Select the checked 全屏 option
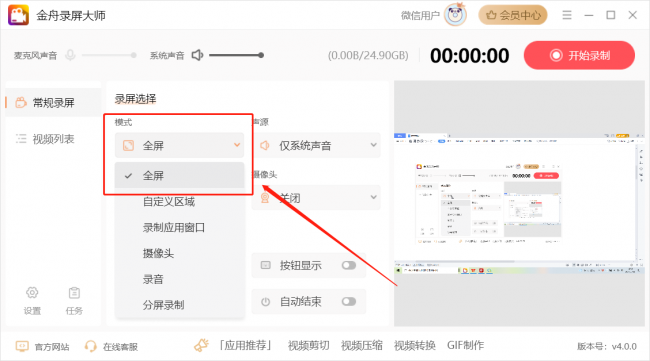The height and width of the screenshot is (361, 650). [x=179, y=176]
